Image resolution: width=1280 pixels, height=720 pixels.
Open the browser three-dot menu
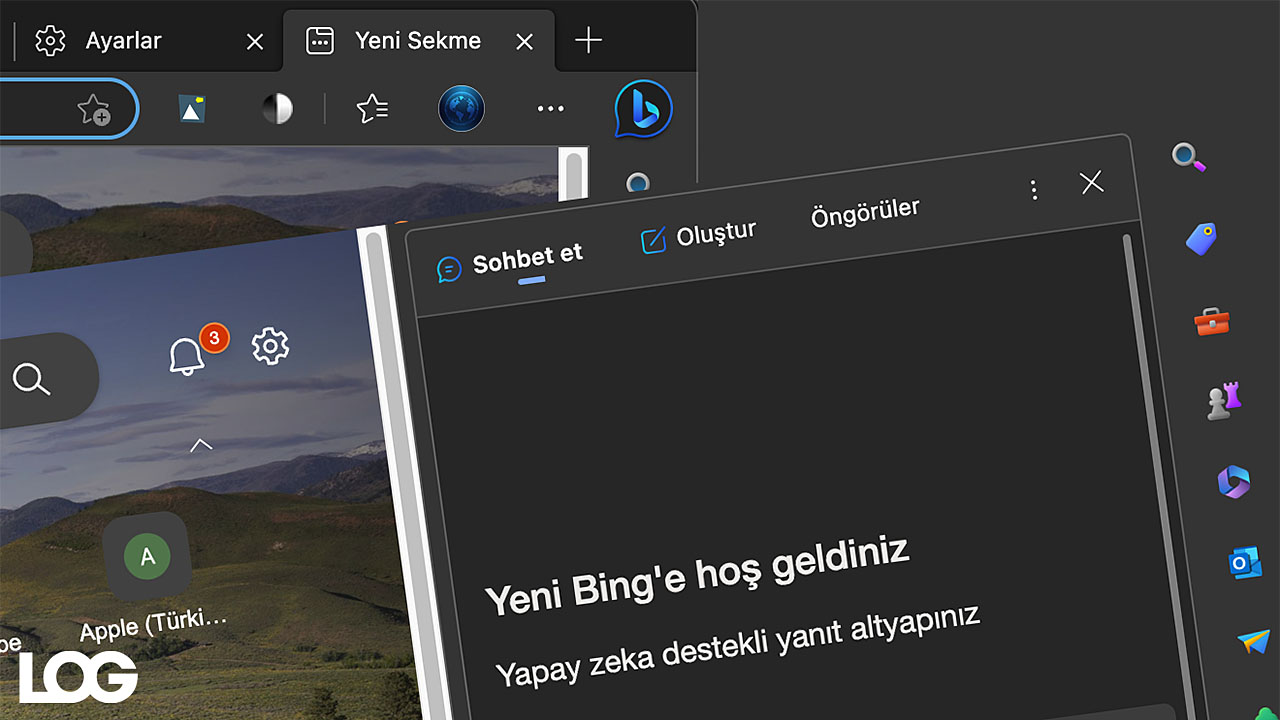551,109
